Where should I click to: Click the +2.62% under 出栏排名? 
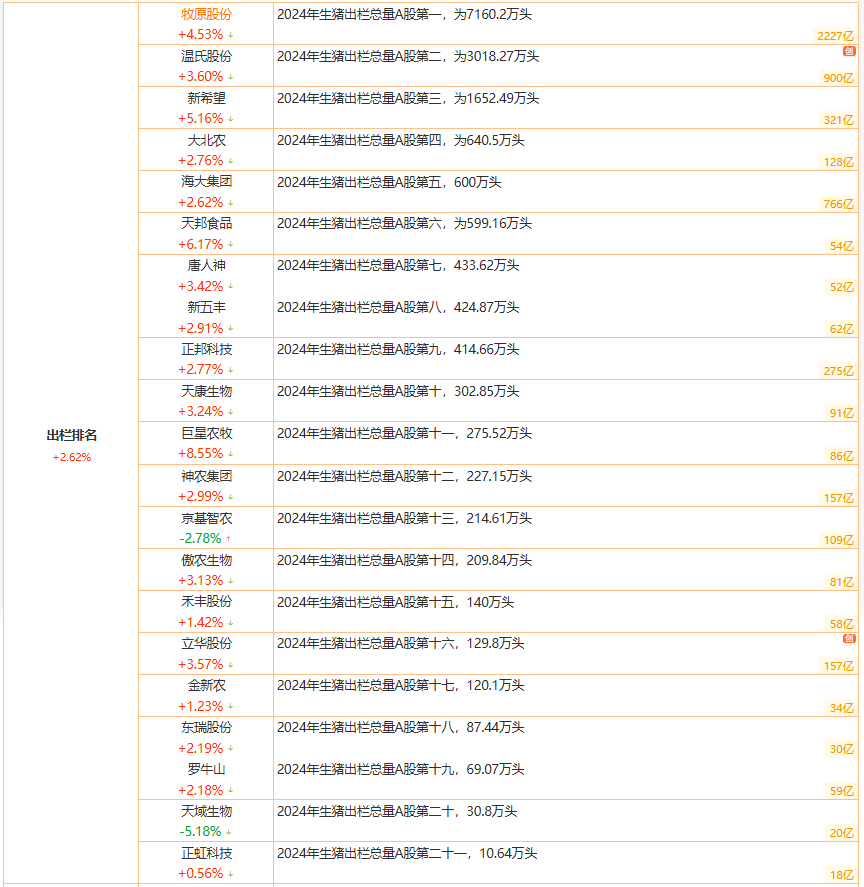71,458
